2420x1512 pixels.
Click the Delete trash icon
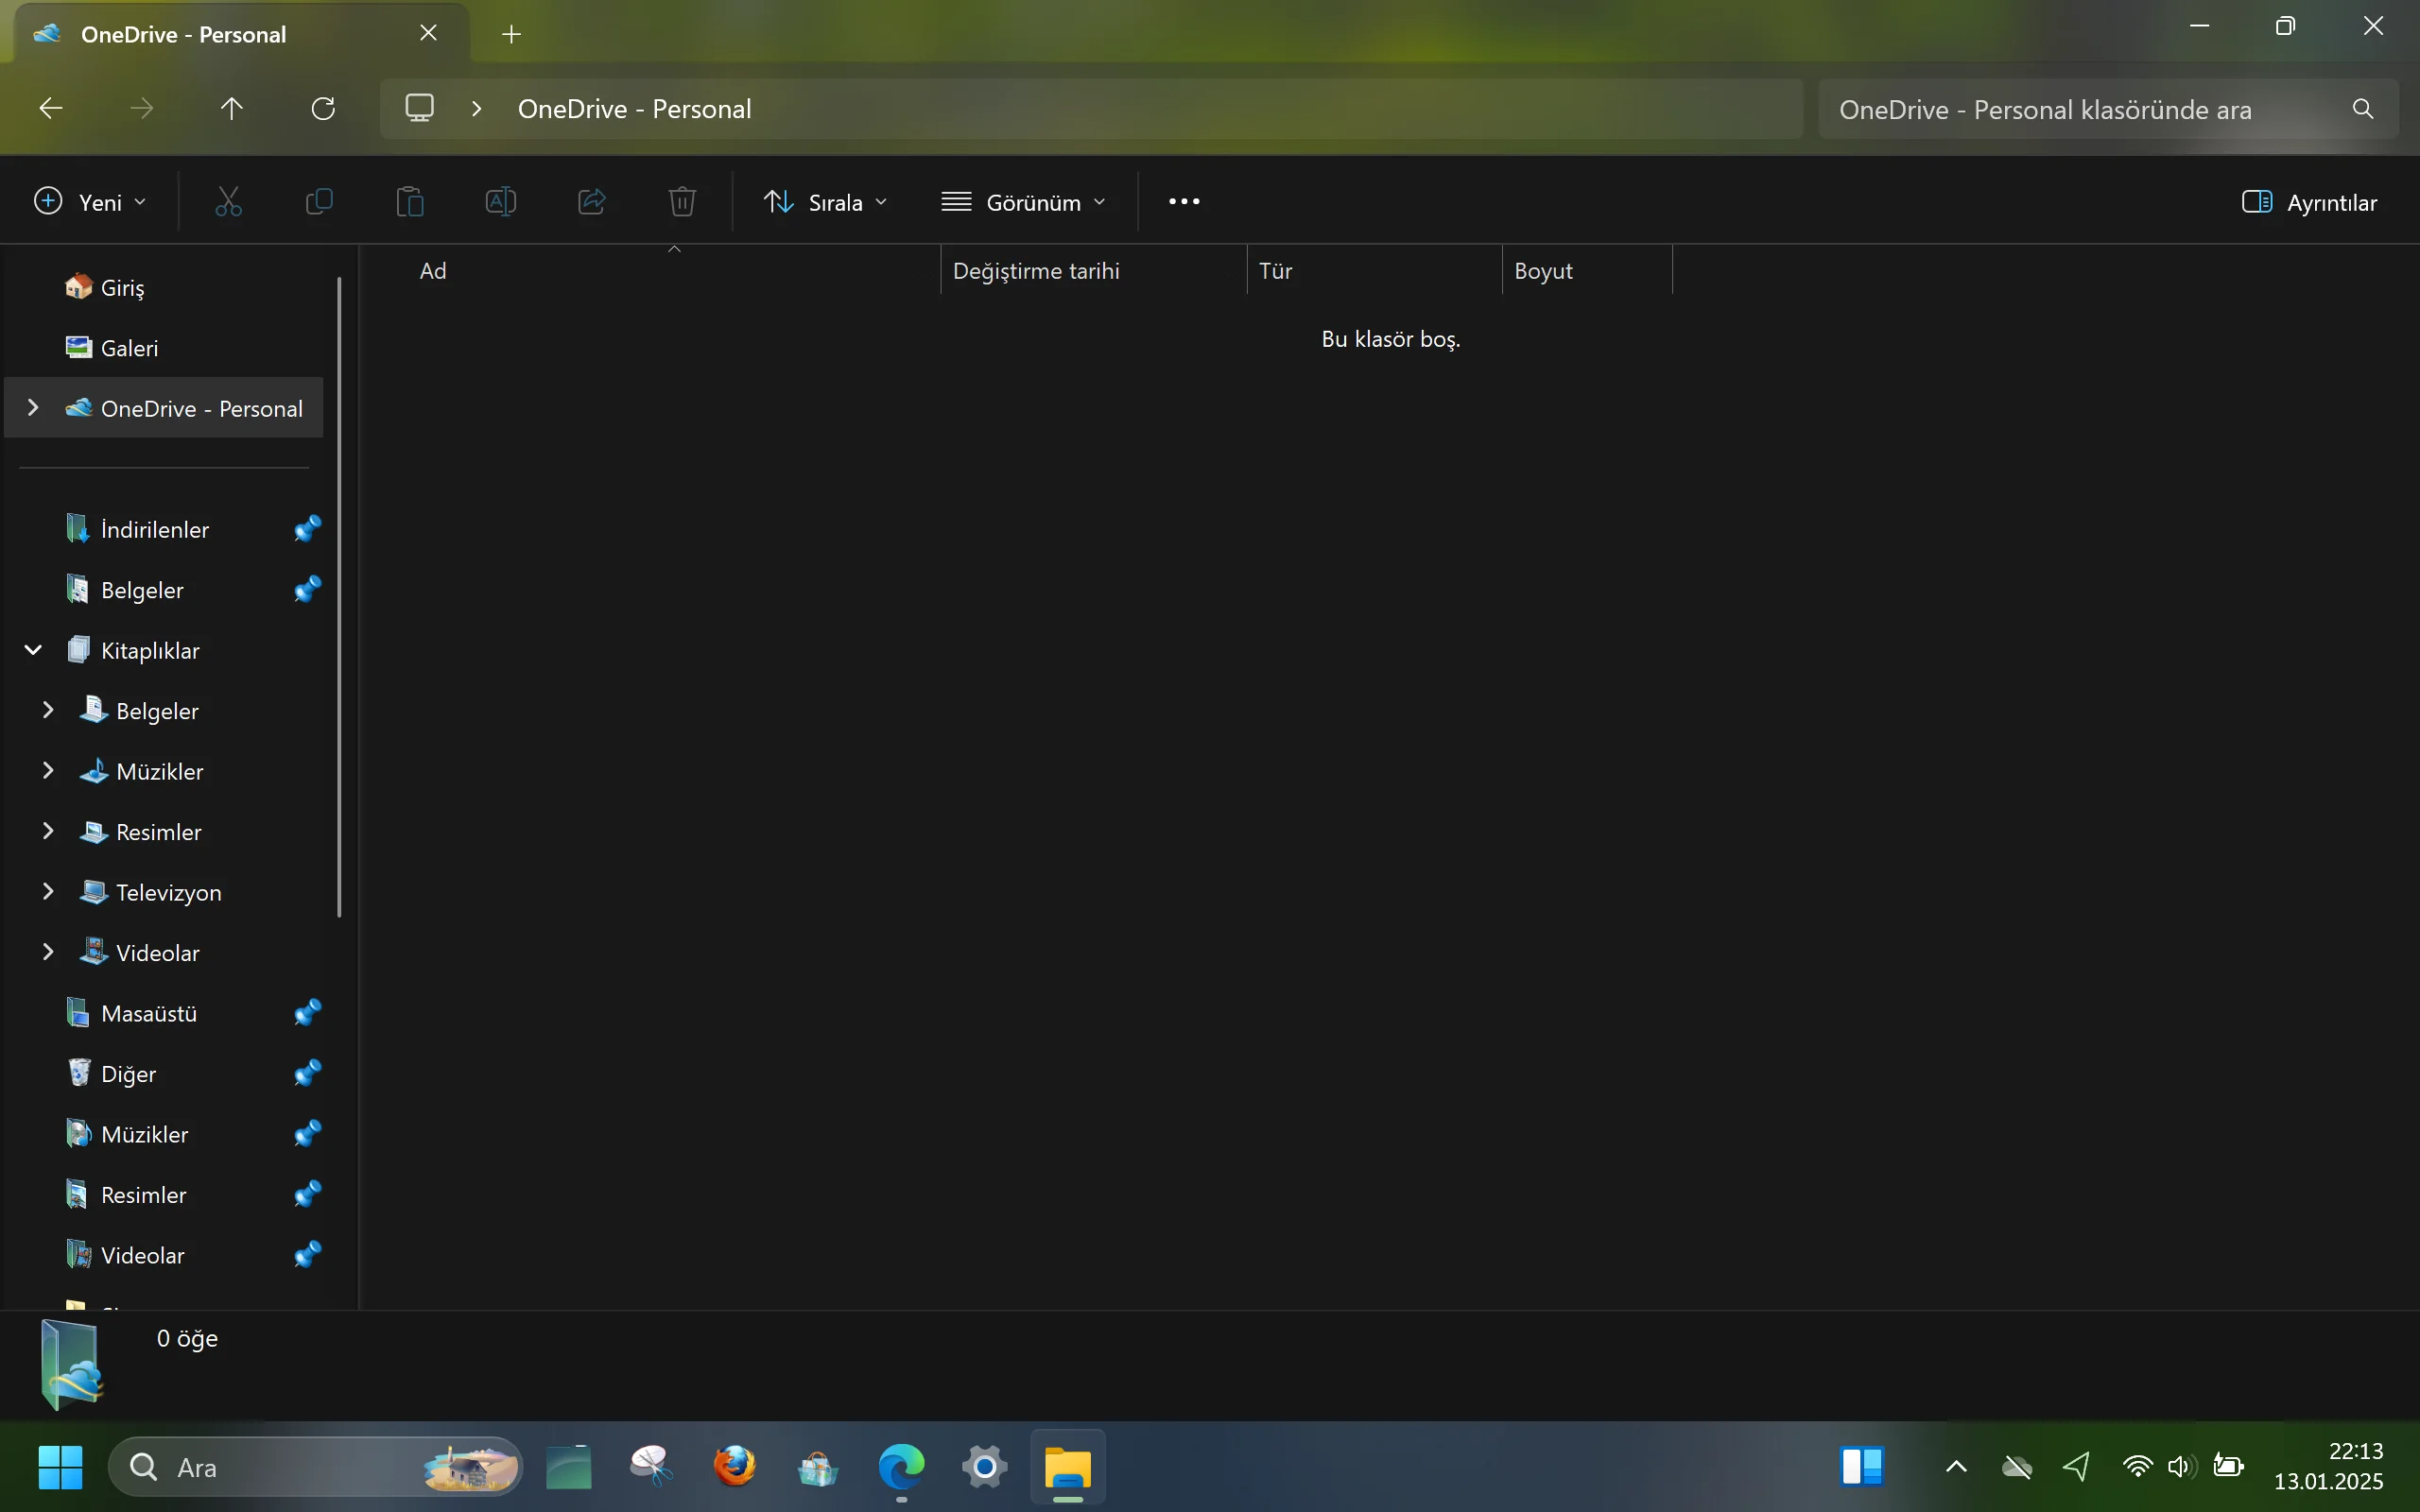[x=682, y=202]
